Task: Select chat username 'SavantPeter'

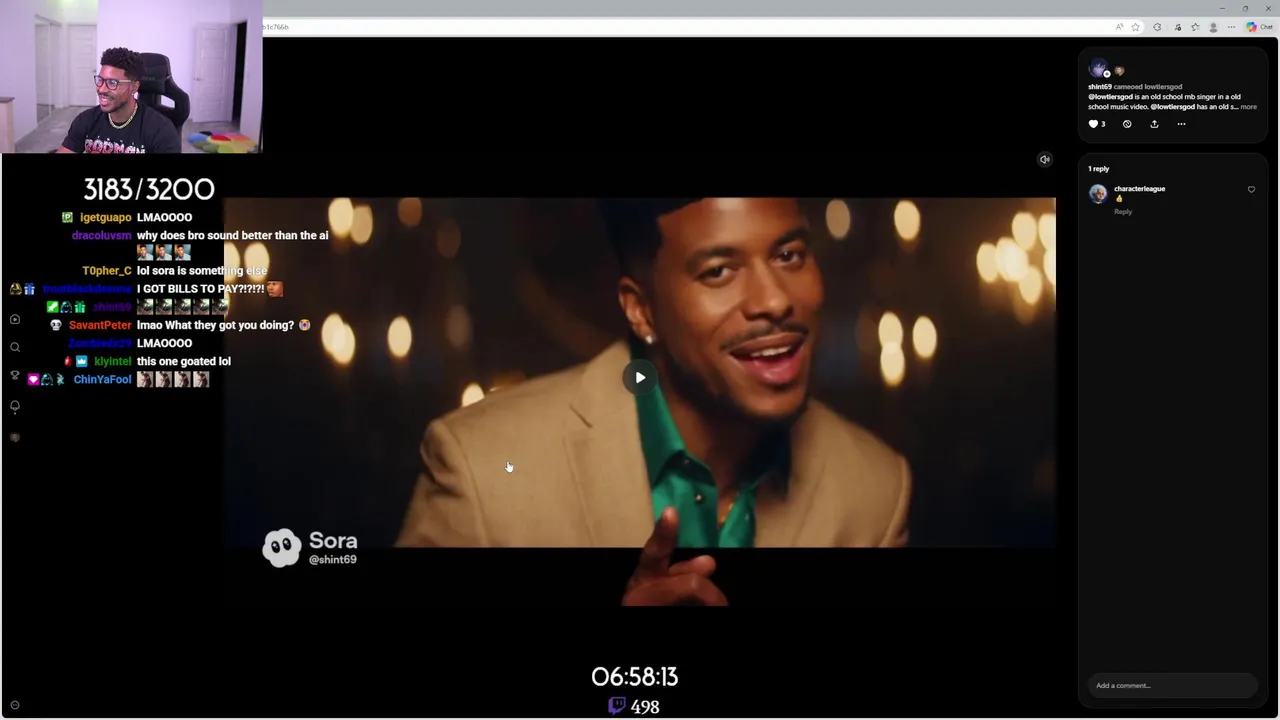Action: [100, 325]
